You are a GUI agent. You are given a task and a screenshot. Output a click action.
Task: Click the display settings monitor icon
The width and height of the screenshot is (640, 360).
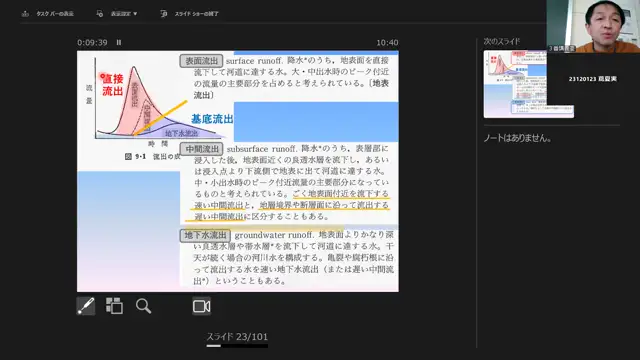click(100, 14)
